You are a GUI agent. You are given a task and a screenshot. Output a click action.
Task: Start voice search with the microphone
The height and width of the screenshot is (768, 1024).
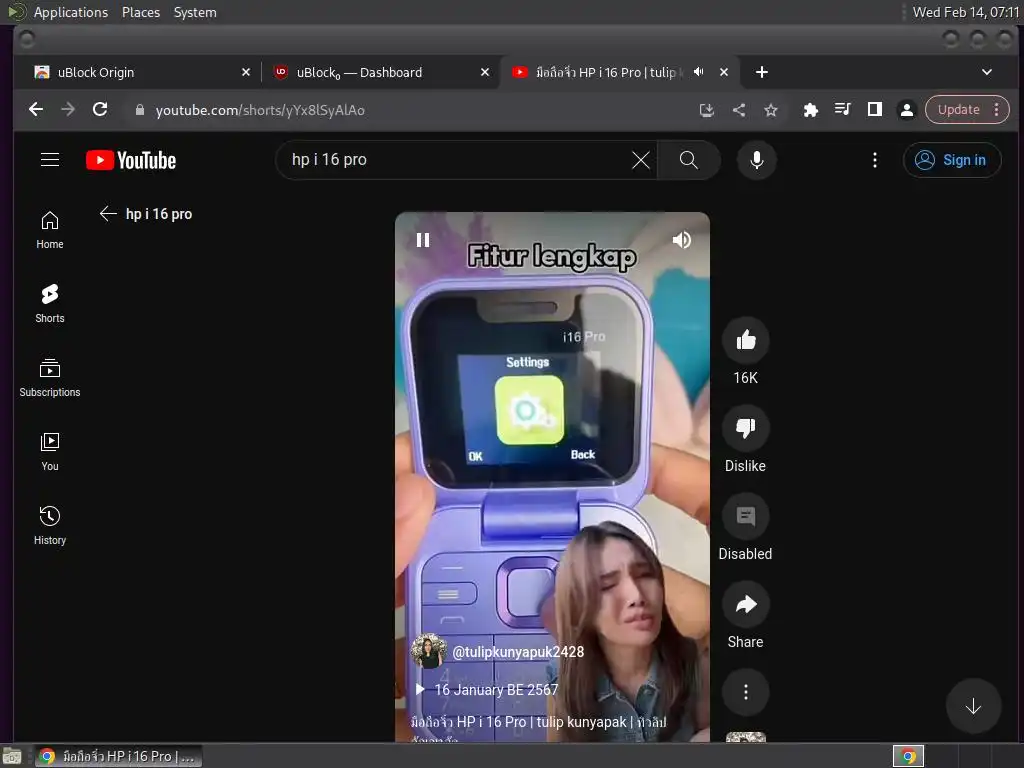[x=756, y=160]
